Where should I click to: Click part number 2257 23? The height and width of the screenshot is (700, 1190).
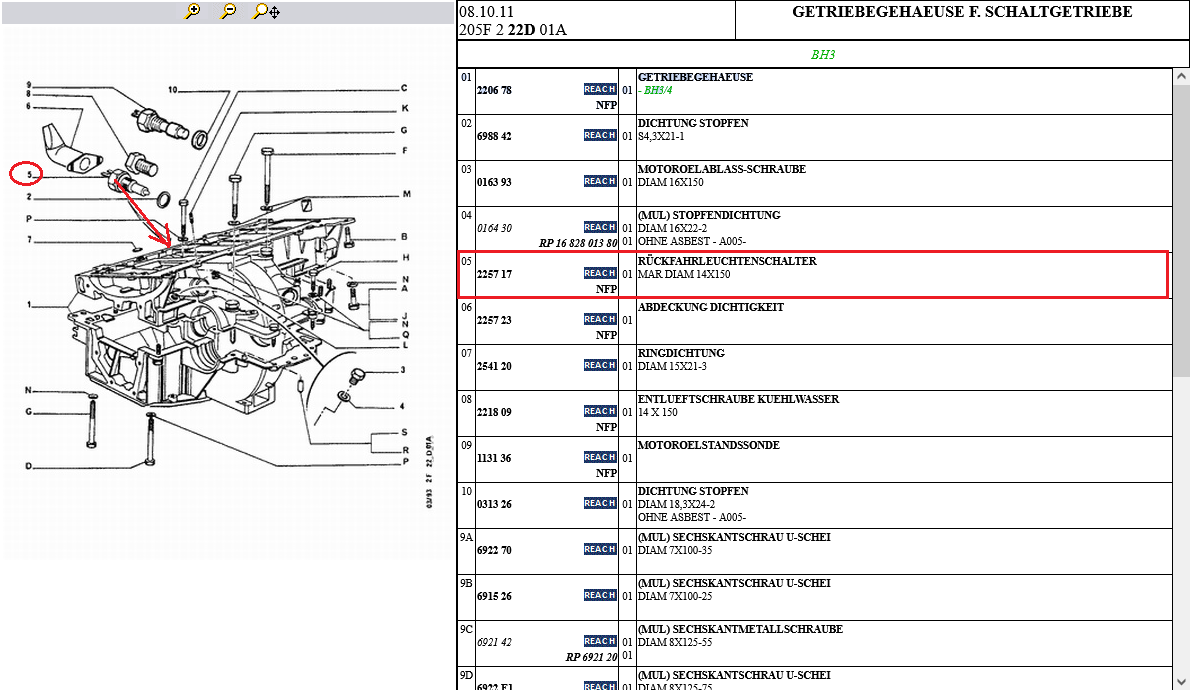[x=494, y=320]
